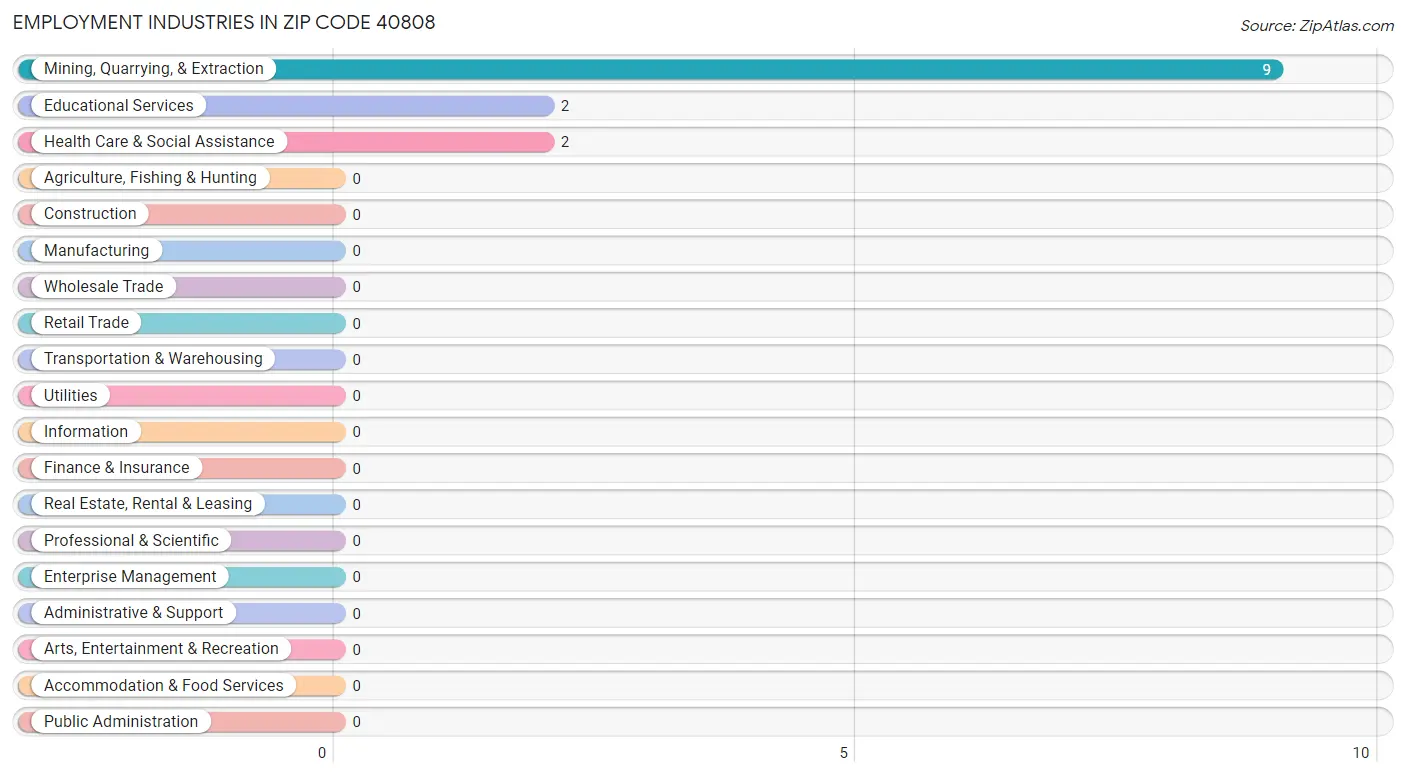Click the Information label
Viewport: 1406px width, 776px height.
click(x=86, y=432)
